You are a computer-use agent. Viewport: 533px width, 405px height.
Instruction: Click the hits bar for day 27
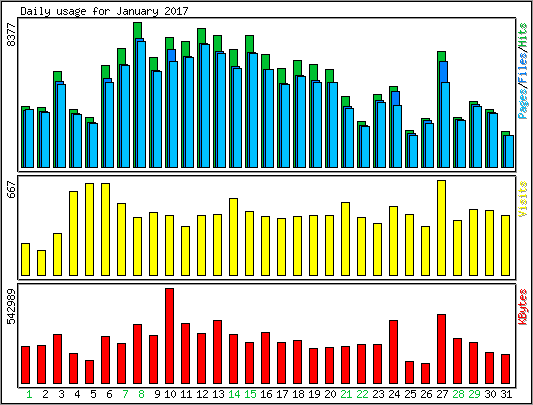click(441, 56)
